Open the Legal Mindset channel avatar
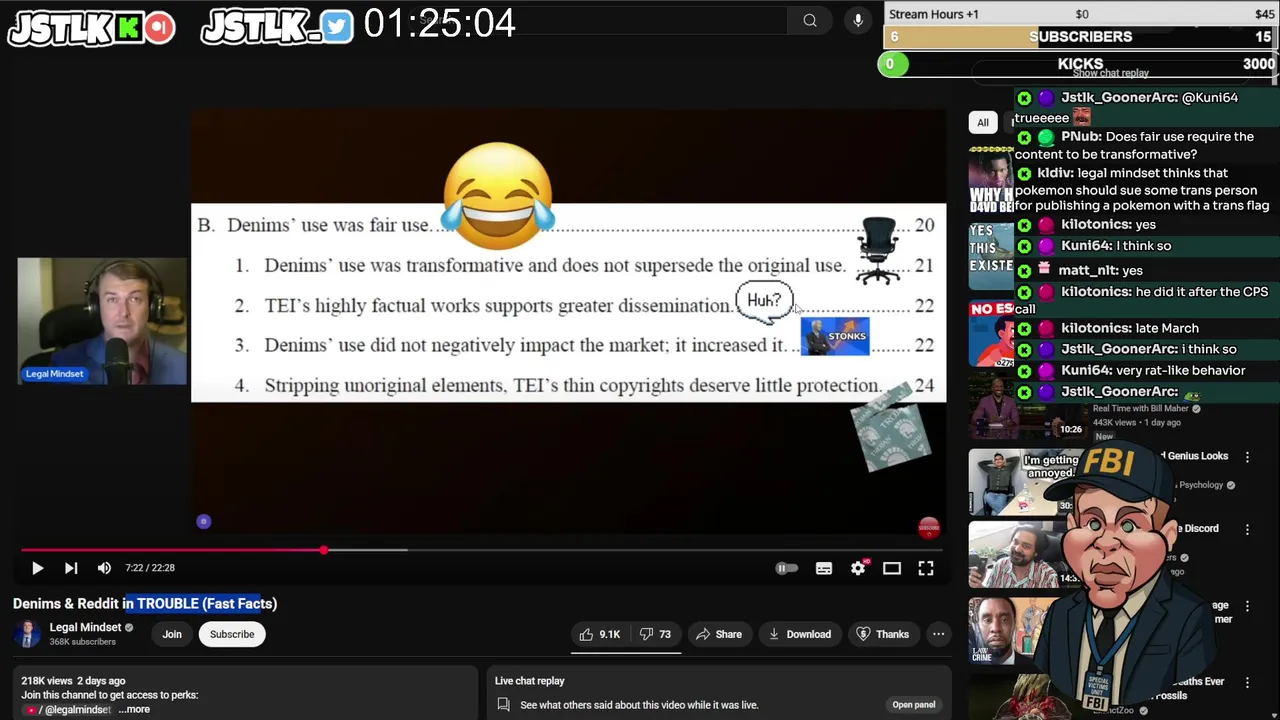Viewport: 1280px width, 720px height. tap(28, 634)
